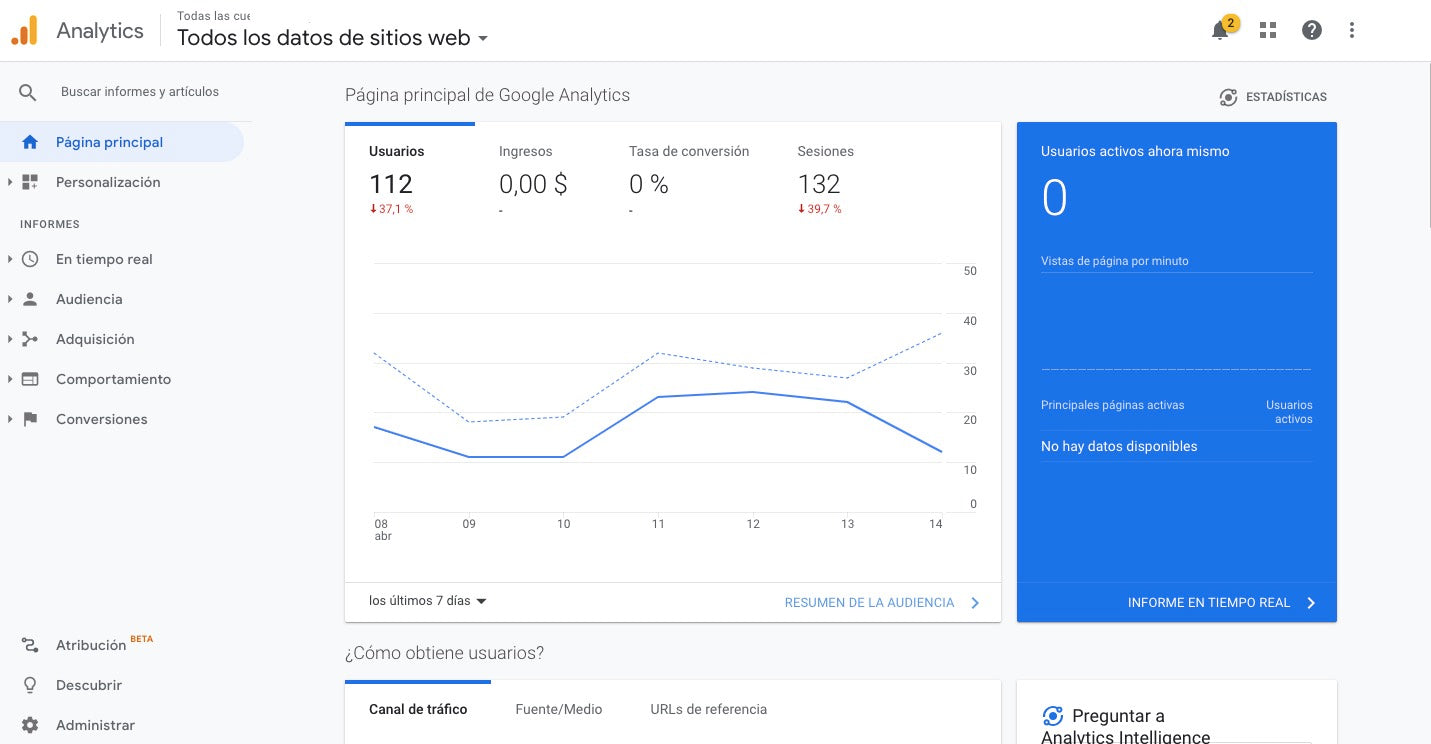Click the 'Página principal de Google Analytics' title
The width and height of the screenshot is (1431, 744).
click(x=487, y=95)
